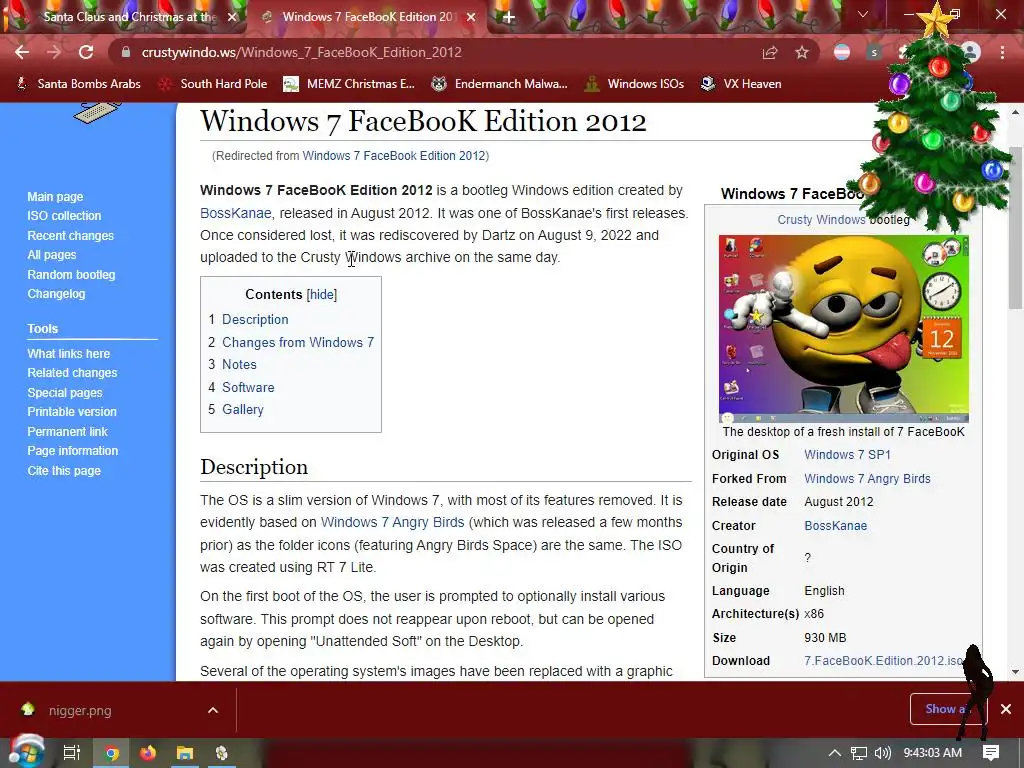Image resolution: width=1024 pixels, height=768 pixels.
Task: Jump to Notes in Contents
Action: 239,364
